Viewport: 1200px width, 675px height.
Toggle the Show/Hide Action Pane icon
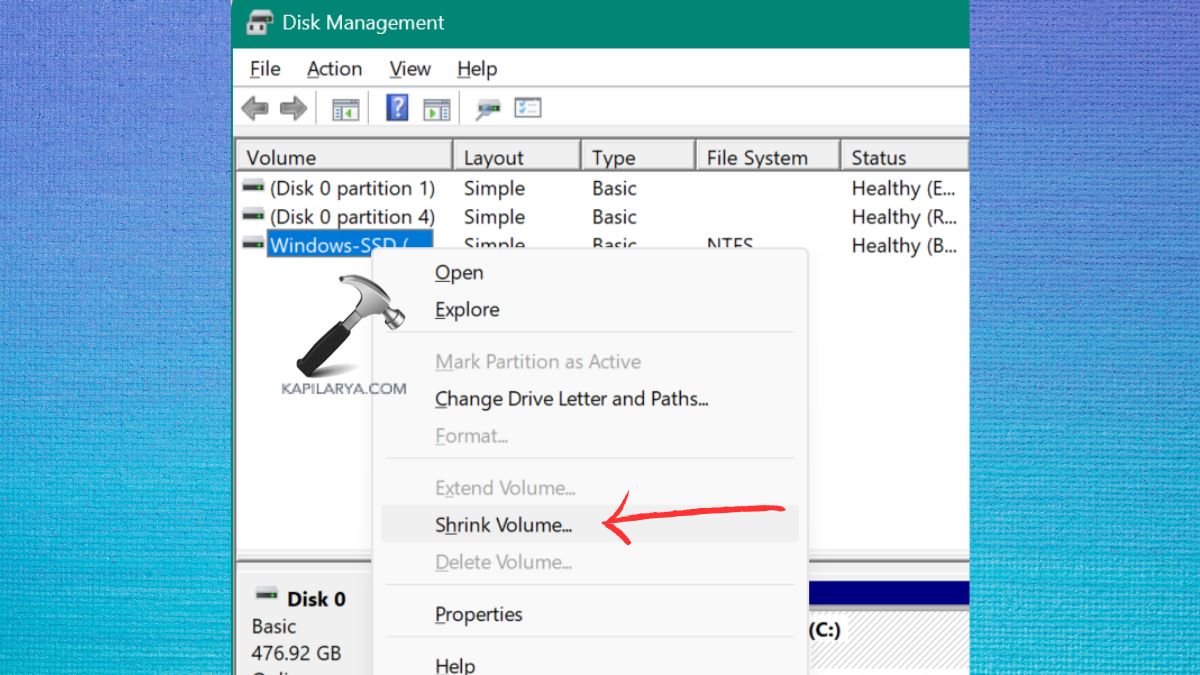click(x=436, y=109)
